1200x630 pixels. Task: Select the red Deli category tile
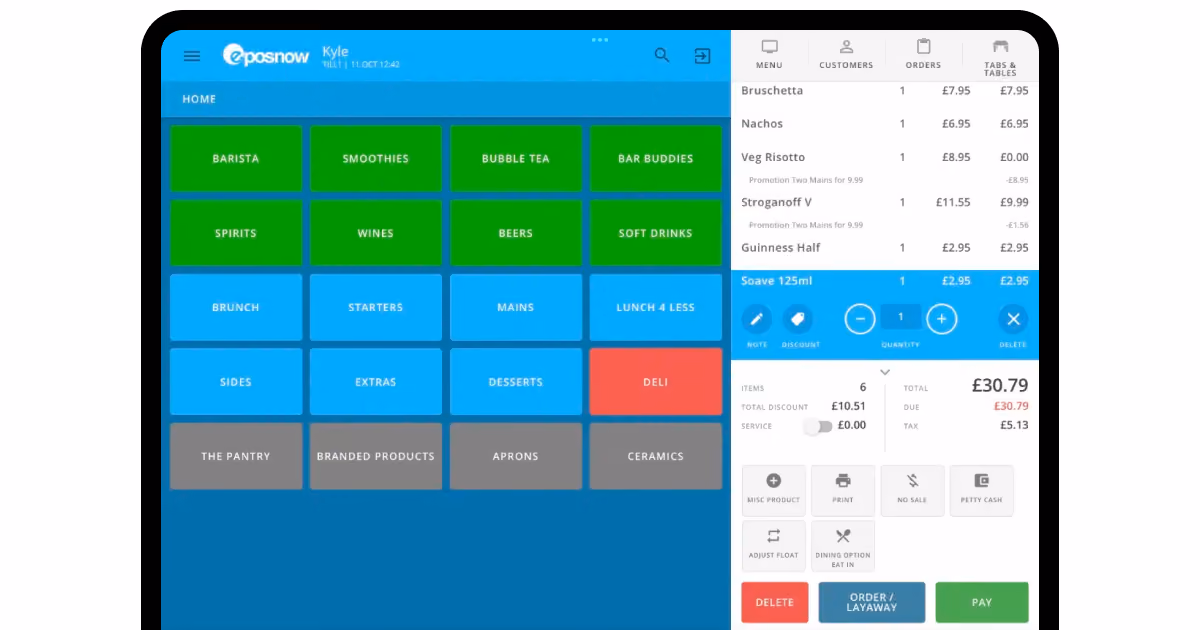point(656,381)
